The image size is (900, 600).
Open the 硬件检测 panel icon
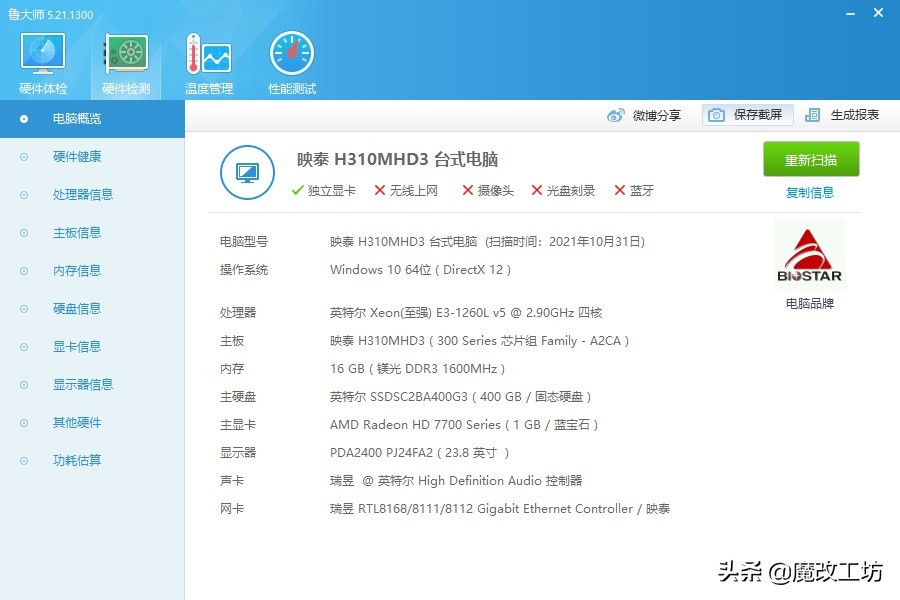point(124,55)
